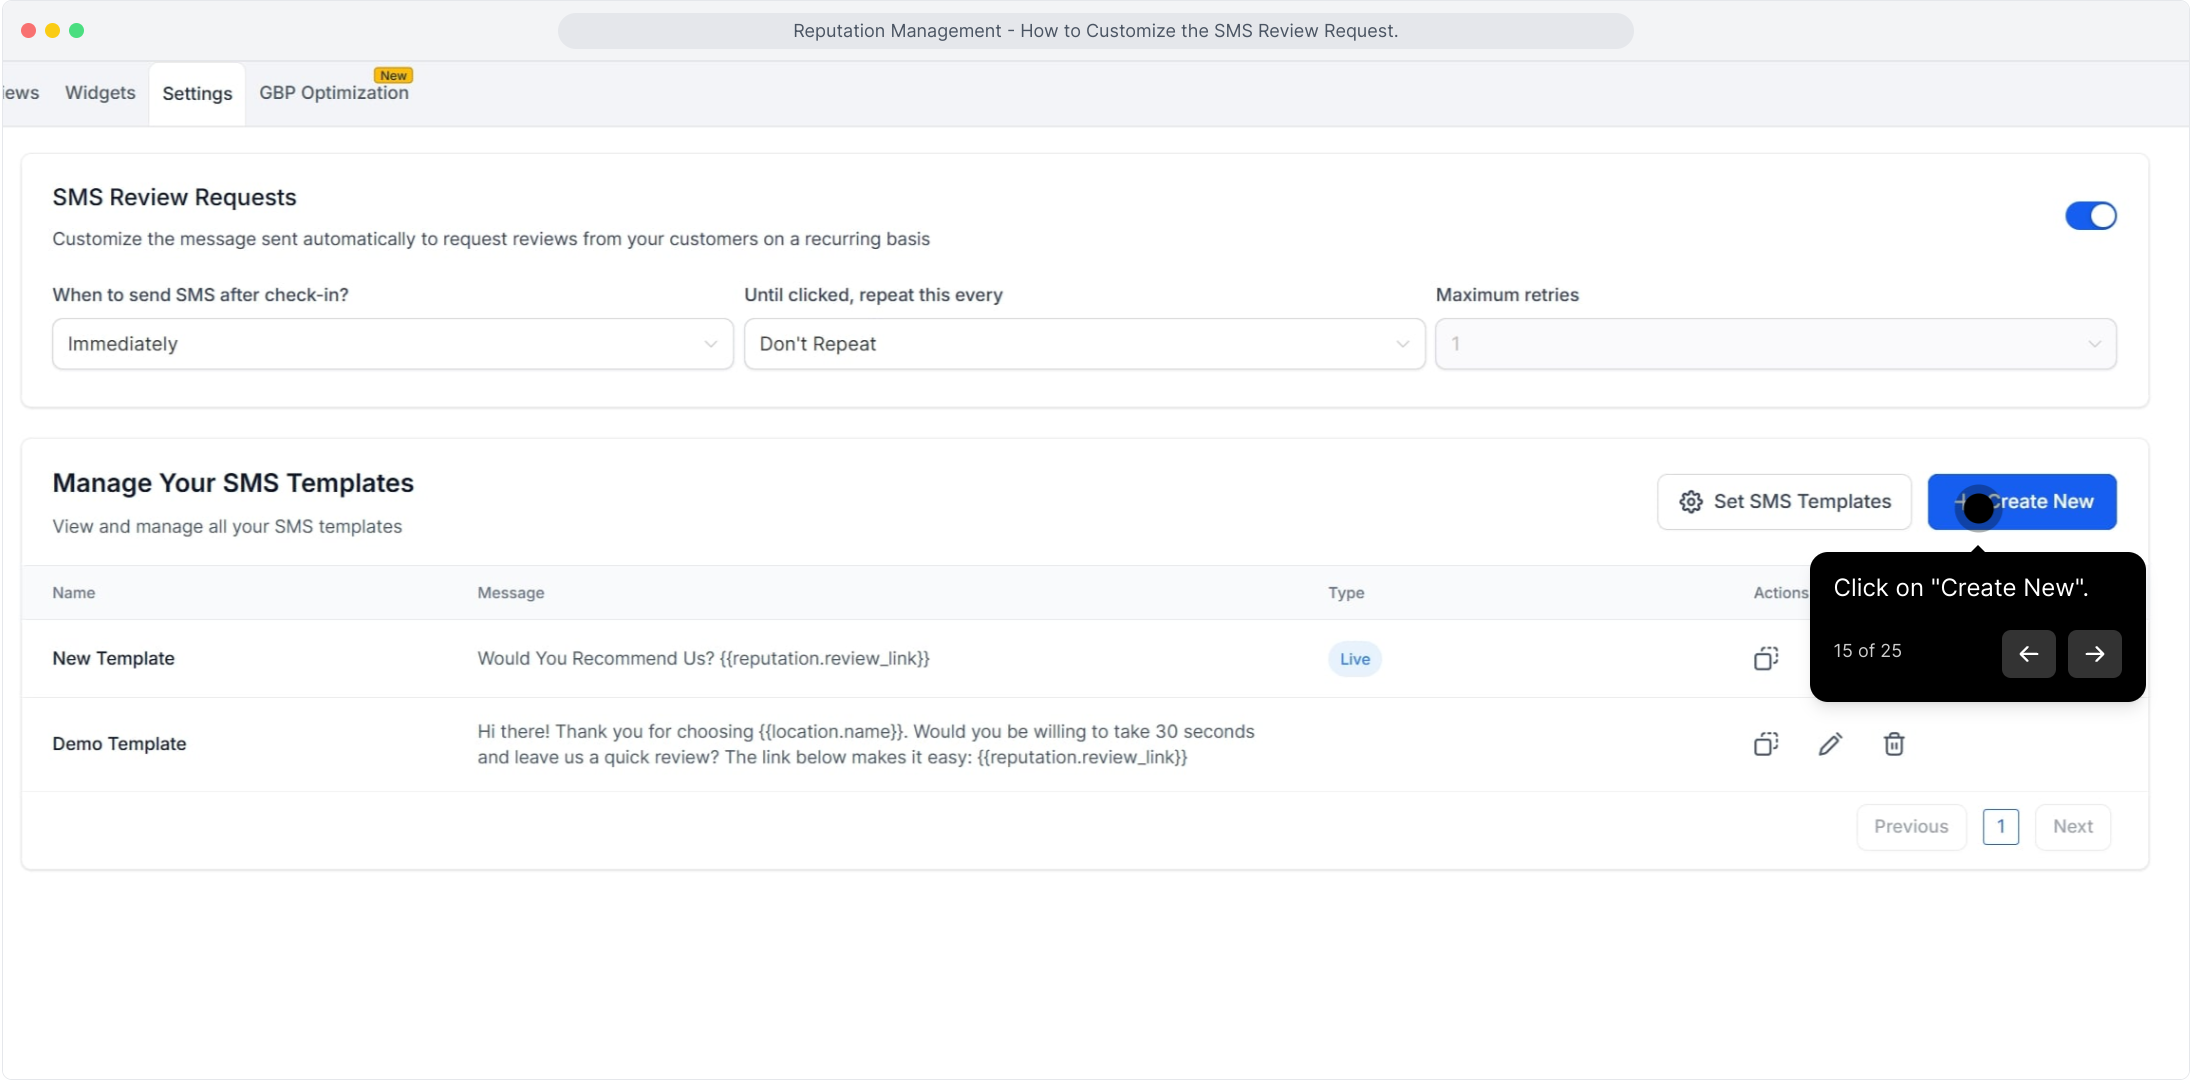Screen dimensions: 2192x1080
Task: Click the 'New Template' name cell
Action: [113, 658]
